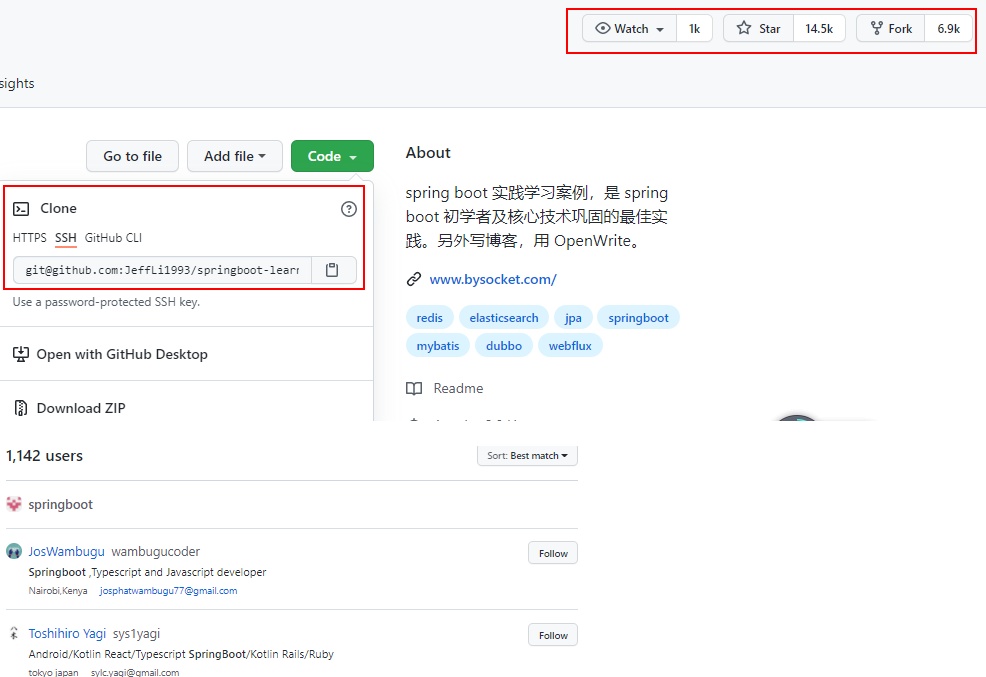
Task: Open with GitHub Desktop
Action: [121, 354]
